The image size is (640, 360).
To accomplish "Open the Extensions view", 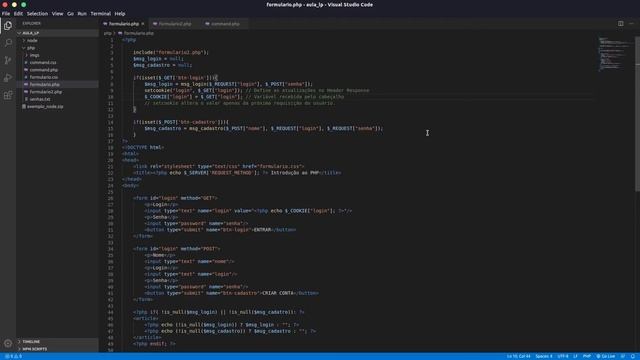I will point(8,96).
